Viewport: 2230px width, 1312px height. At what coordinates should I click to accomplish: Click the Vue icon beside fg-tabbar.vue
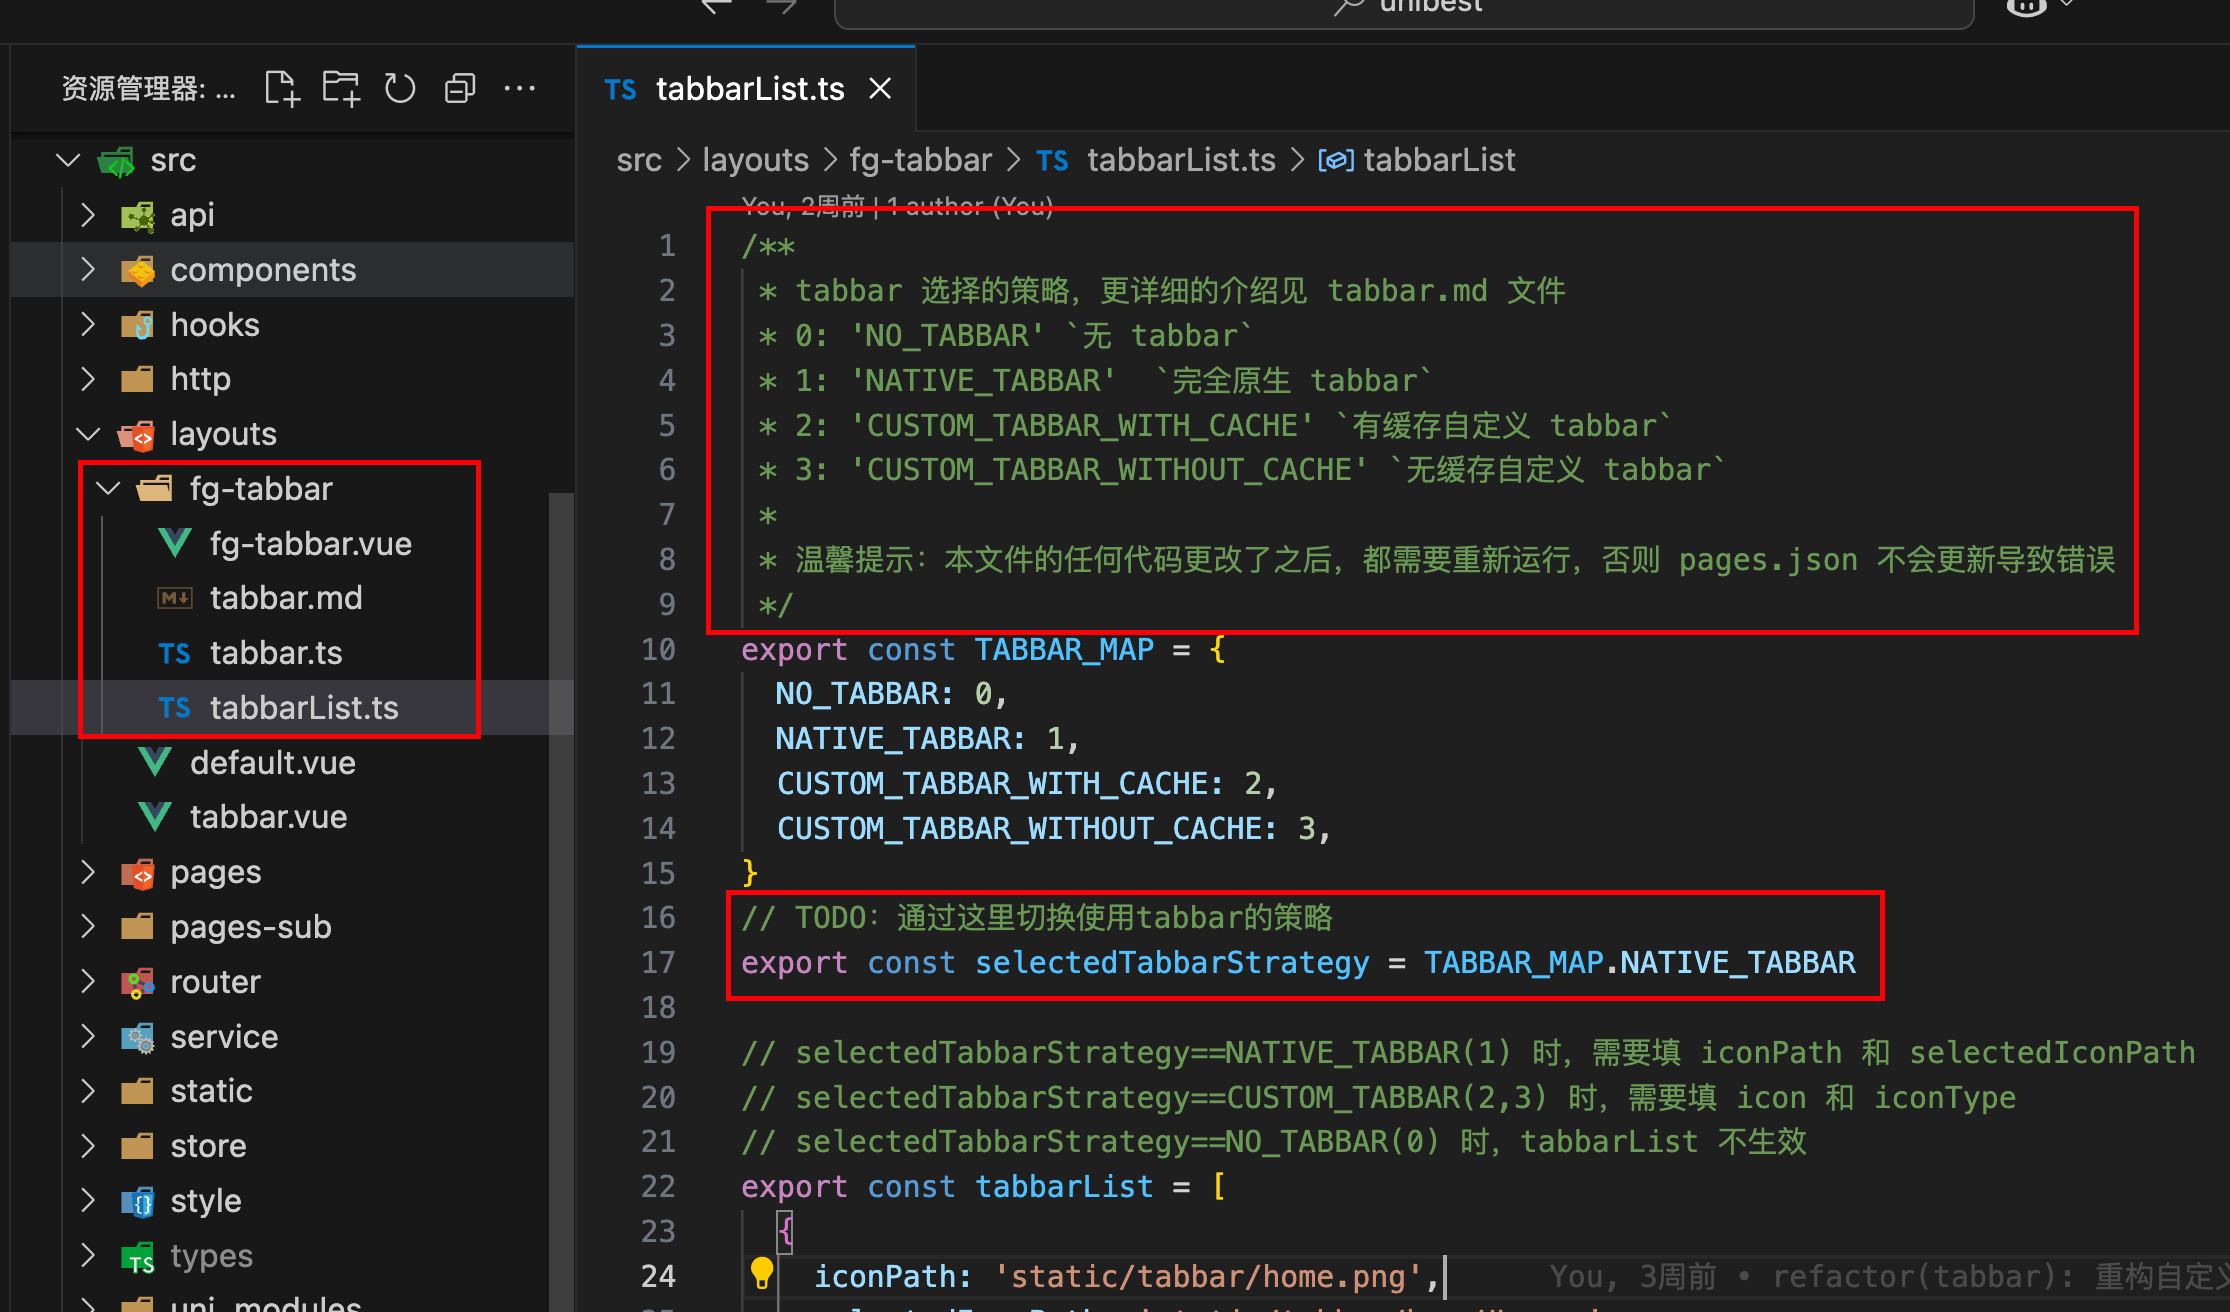pyautogui.click(x=174, y=543)
